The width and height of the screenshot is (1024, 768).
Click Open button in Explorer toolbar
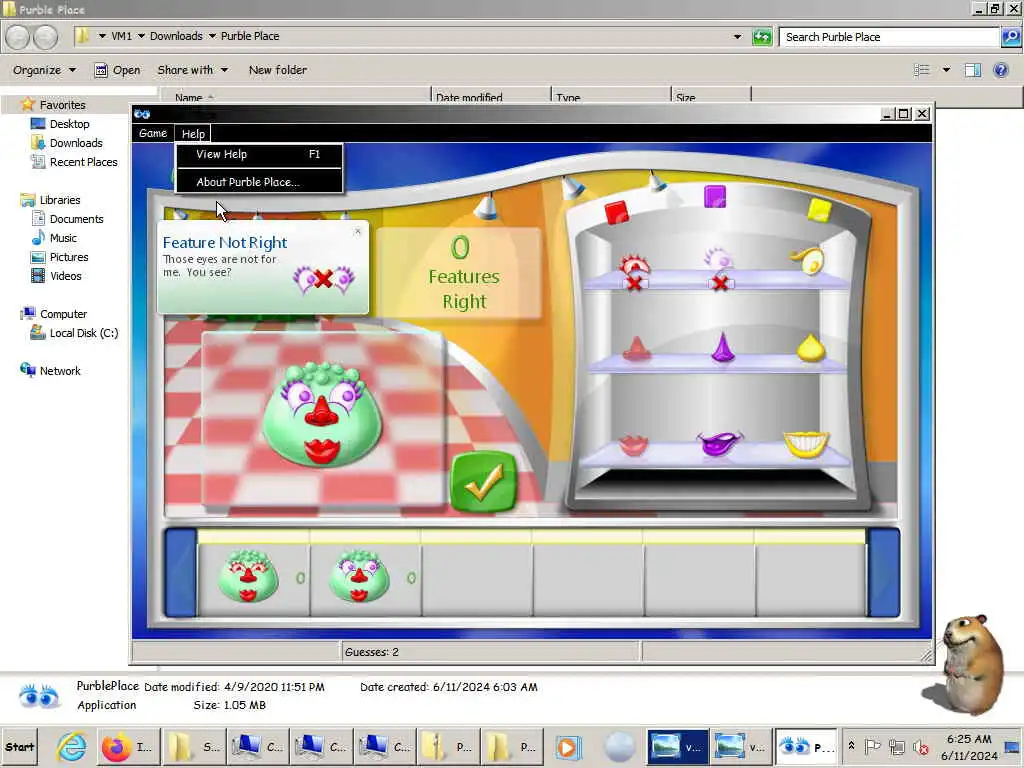(x=118, y=70)
